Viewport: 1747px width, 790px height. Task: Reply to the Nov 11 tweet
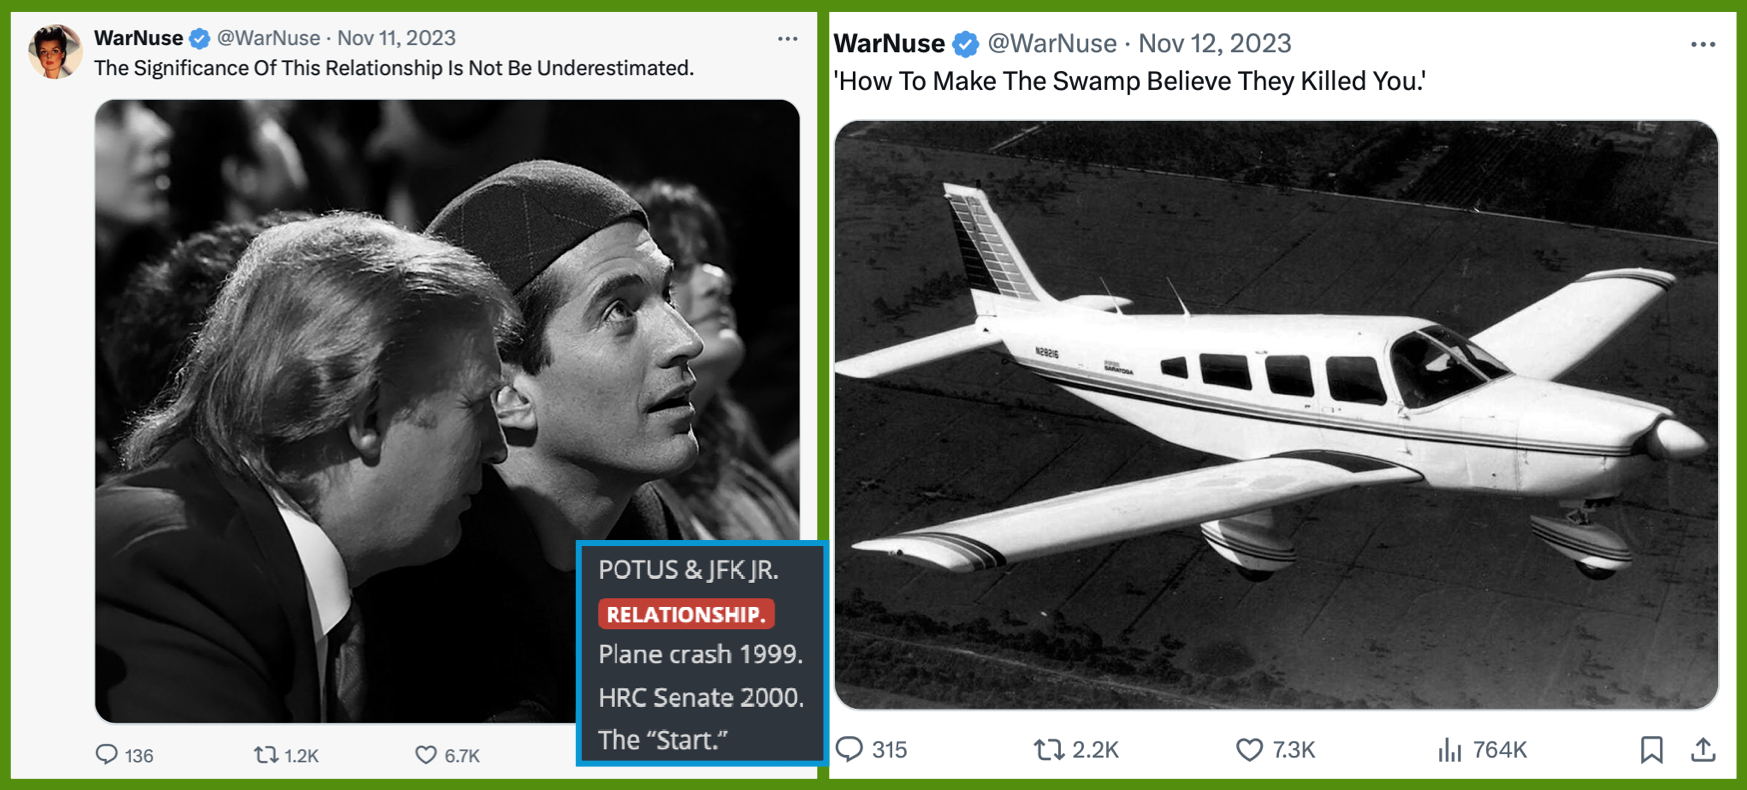[x=107, y=754]
